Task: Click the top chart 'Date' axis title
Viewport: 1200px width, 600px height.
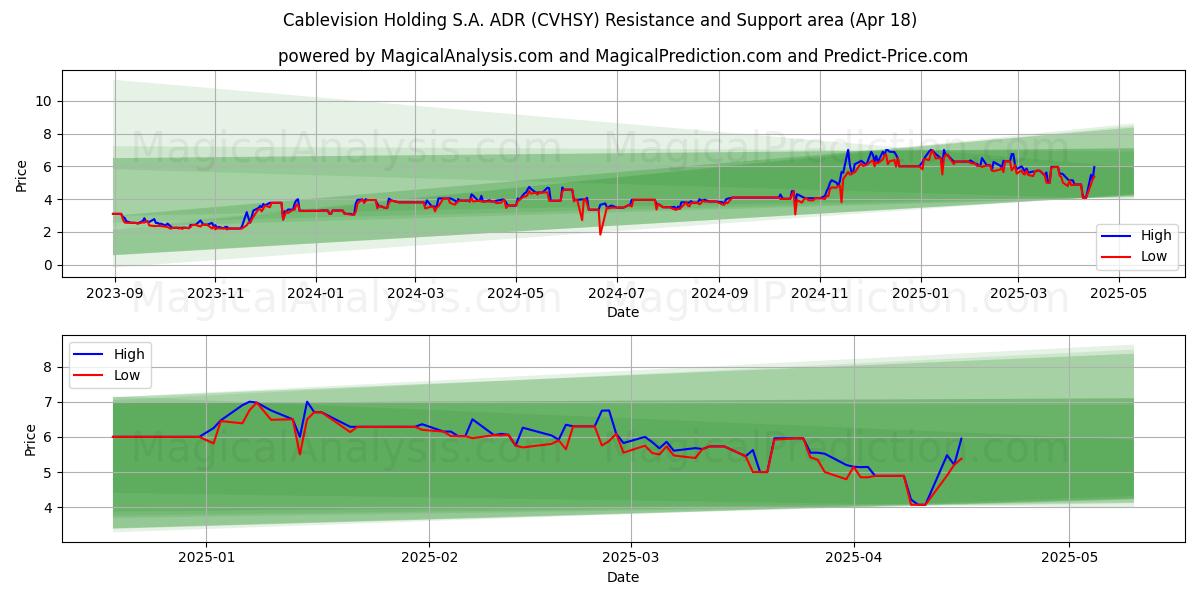Action: tap(623, 313)
